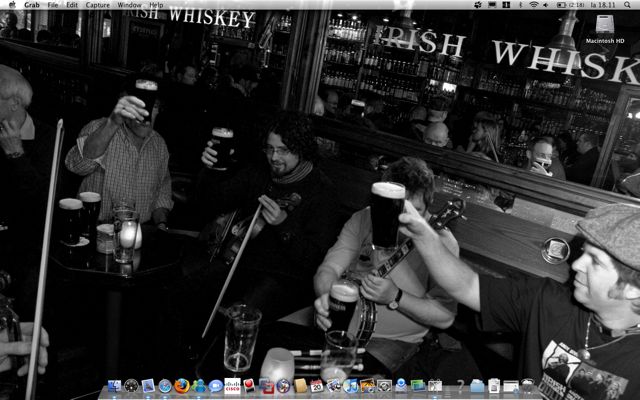Launch iTunes from the Dock
Image resolution: width=640 pixels, height=400 pixels.
click(x=350, y=386)
